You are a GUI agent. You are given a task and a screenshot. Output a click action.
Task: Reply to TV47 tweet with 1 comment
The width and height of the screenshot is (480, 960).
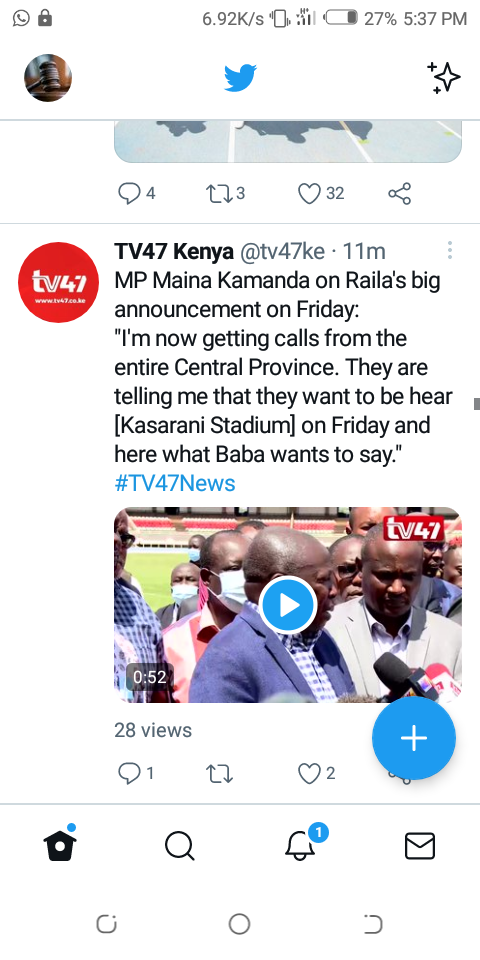coord(136,773)
